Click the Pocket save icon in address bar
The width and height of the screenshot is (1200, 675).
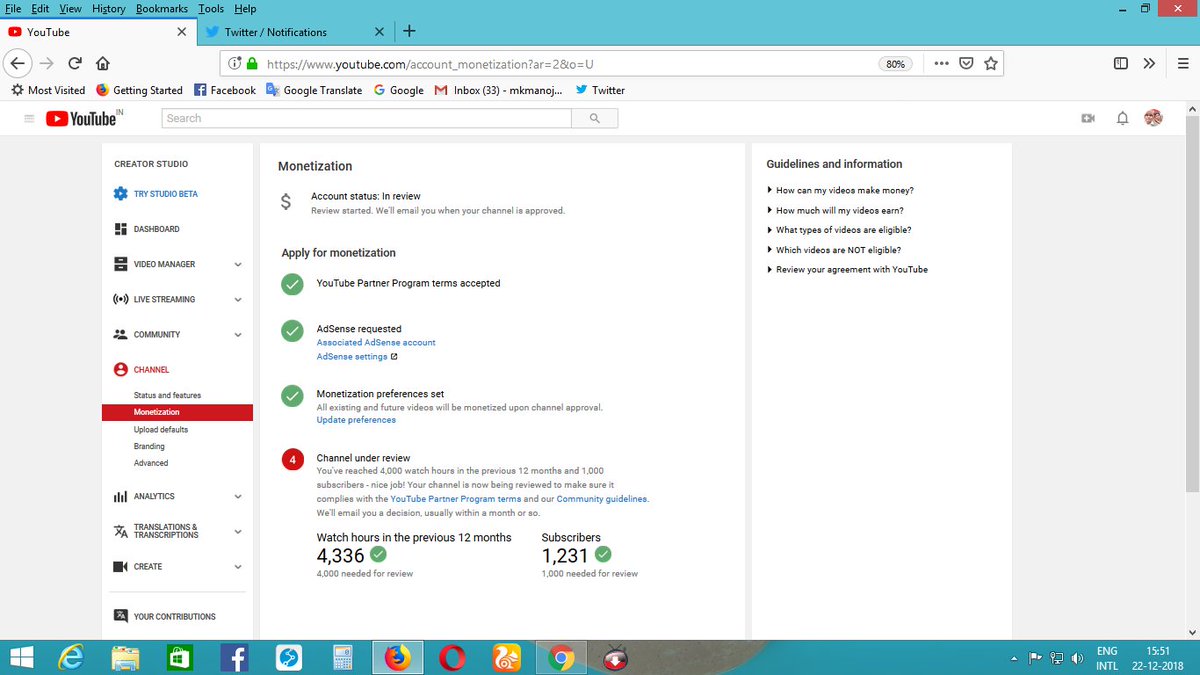(x=966, y=63)
